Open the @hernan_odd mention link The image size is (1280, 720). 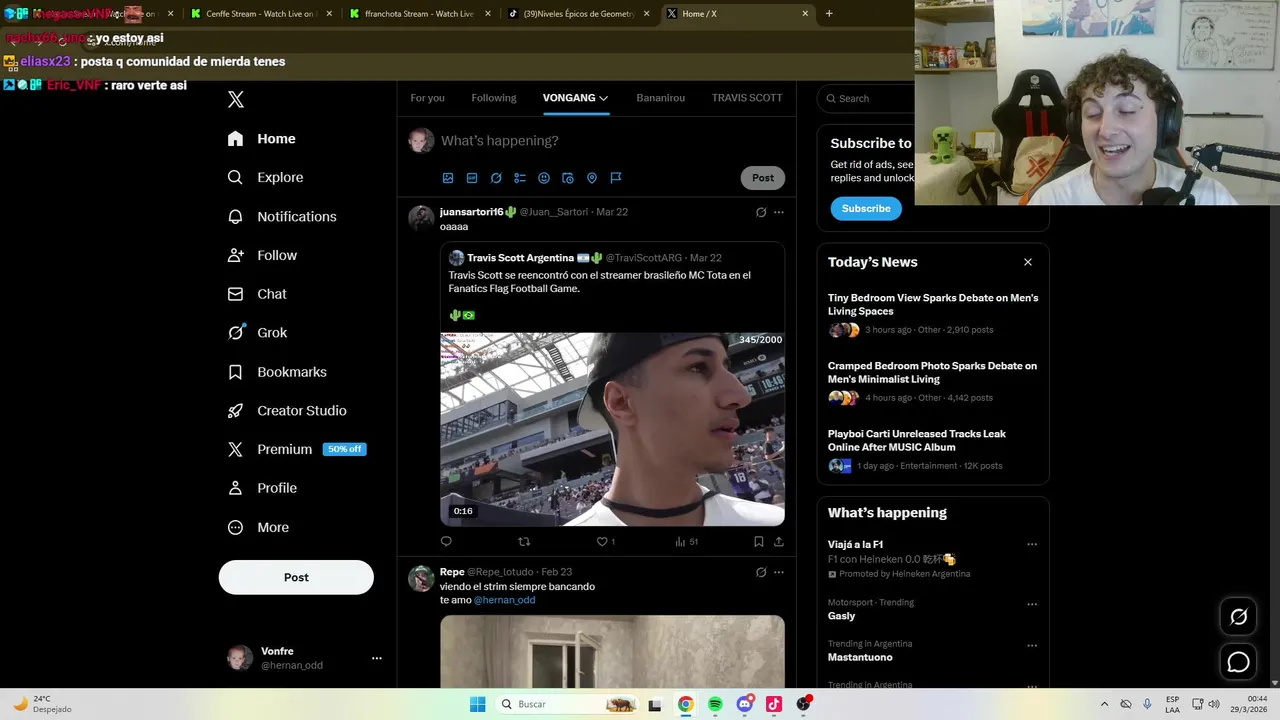coord(504,600)
